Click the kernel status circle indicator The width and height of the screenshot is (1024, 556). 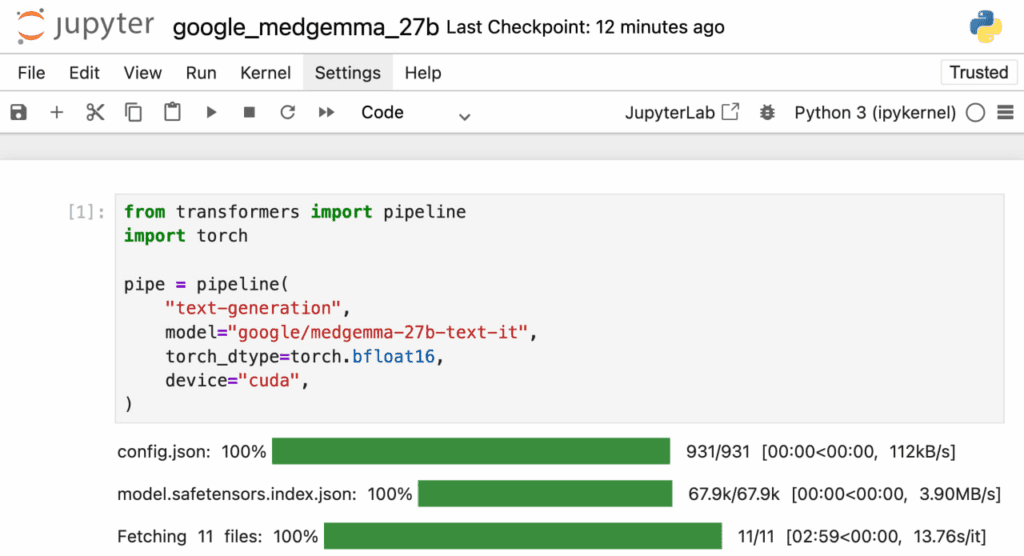tap(976, 113)
